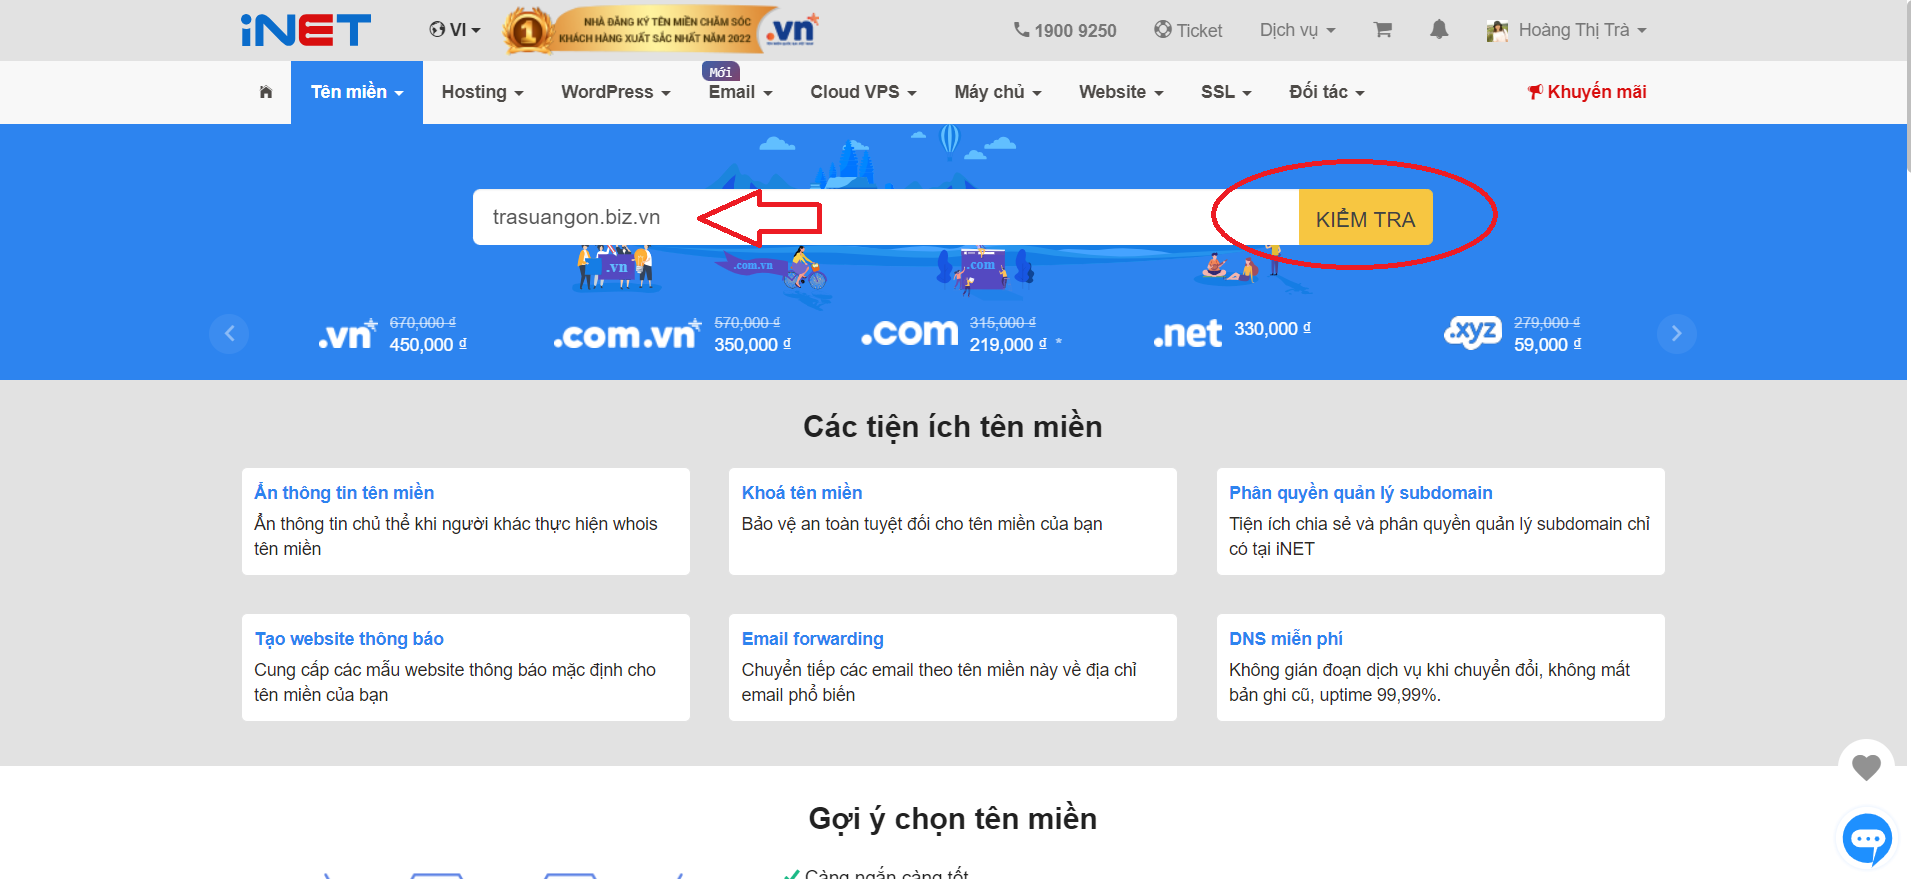Call the 1900 9250 hotline link
The height and width of the screenshot is (879, 1911).
coord(1065,30)
